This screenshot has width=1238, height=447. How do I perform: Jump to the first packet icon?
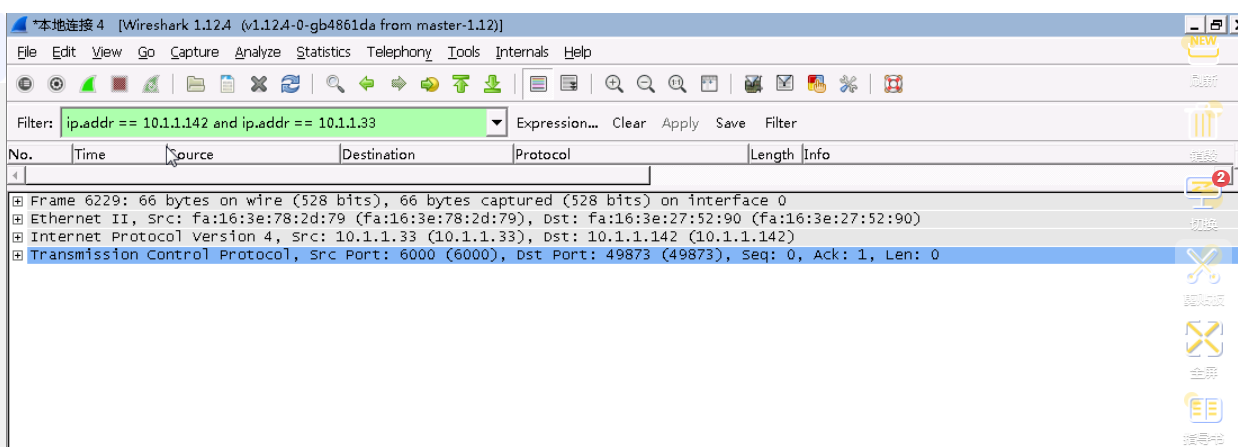(x=461, y=85)
